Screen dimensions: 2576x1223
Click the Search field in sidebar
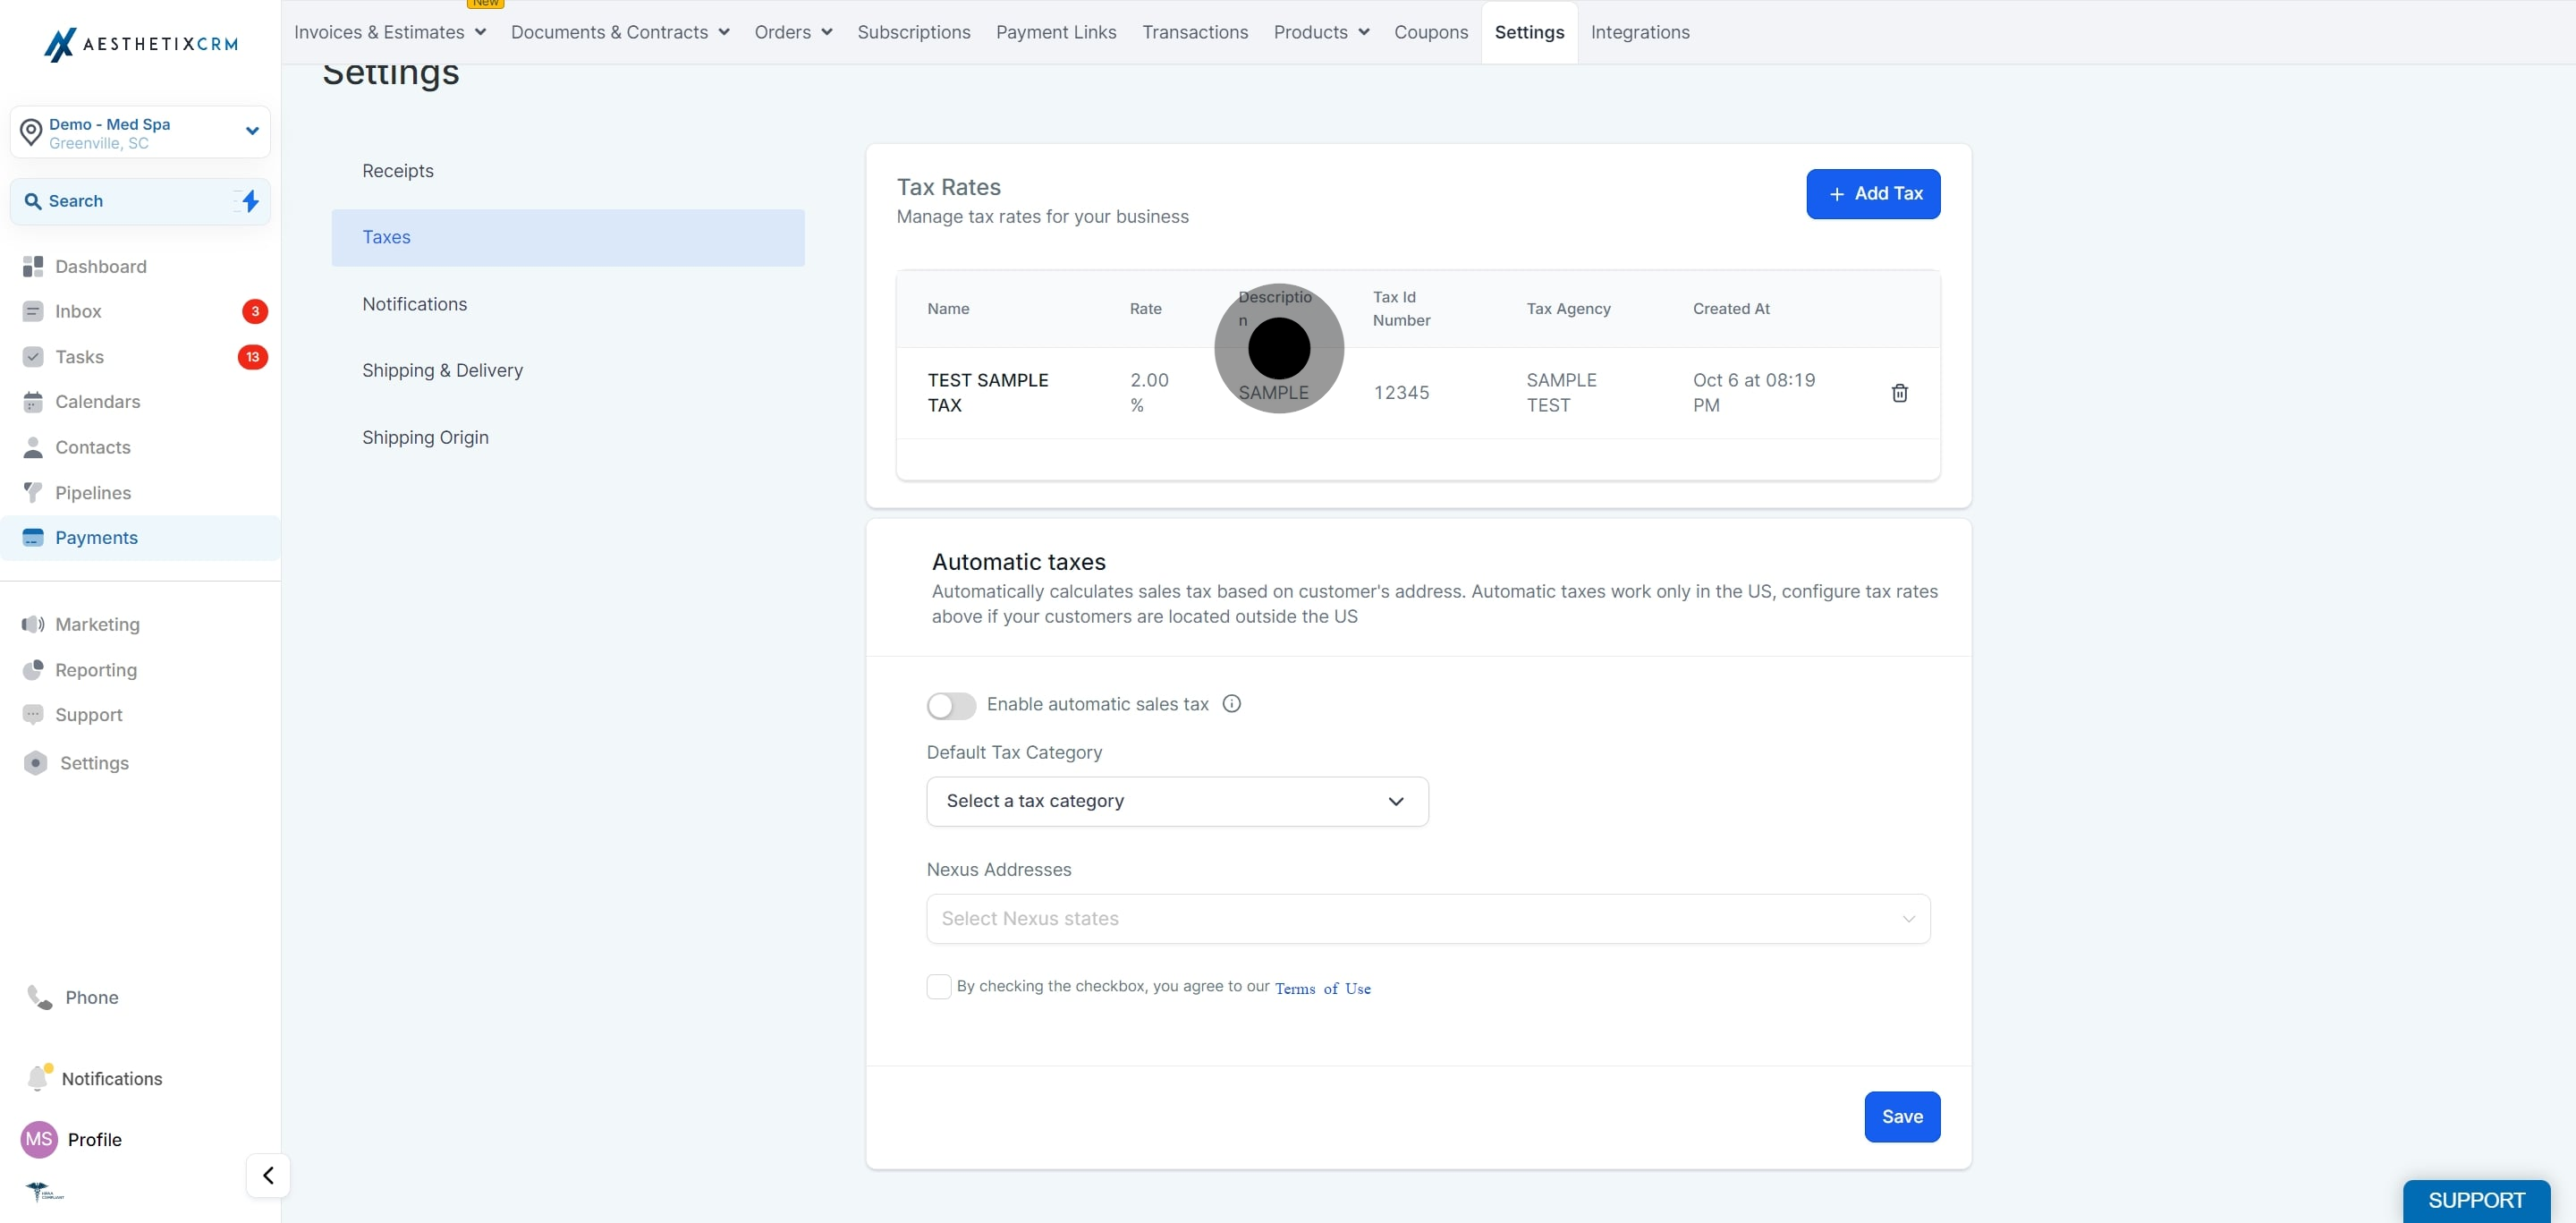click(x=125, y=201)
